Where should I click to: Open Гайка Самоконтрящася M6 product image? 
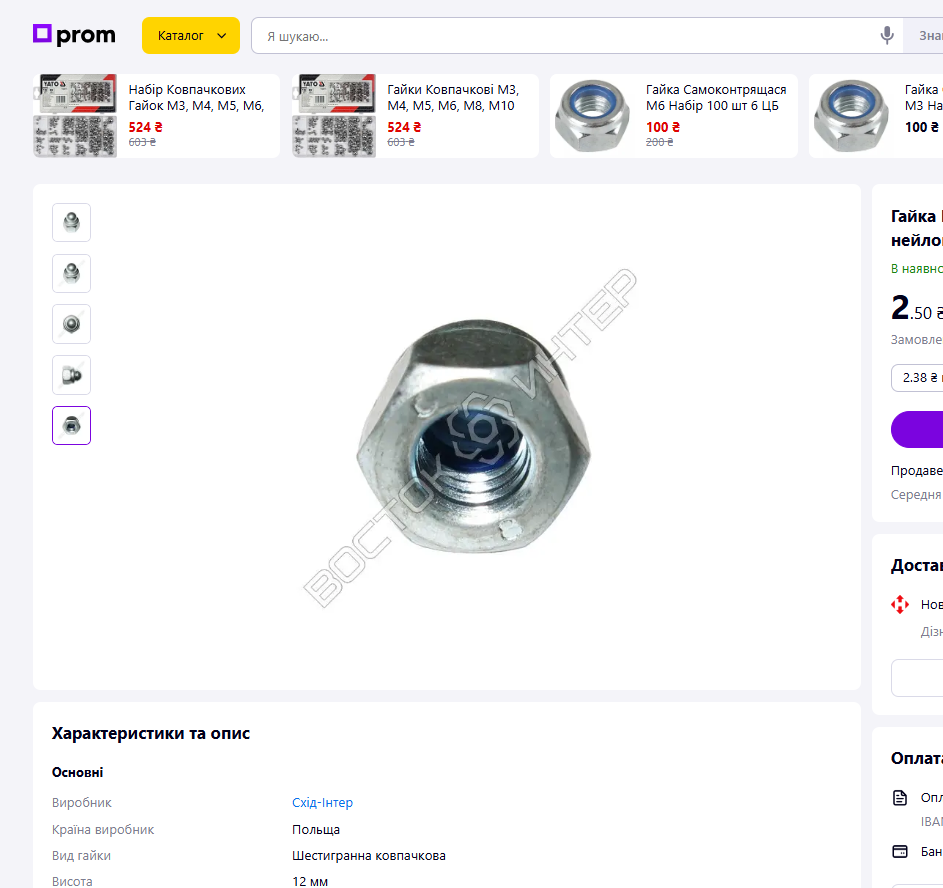pos(592,116)
